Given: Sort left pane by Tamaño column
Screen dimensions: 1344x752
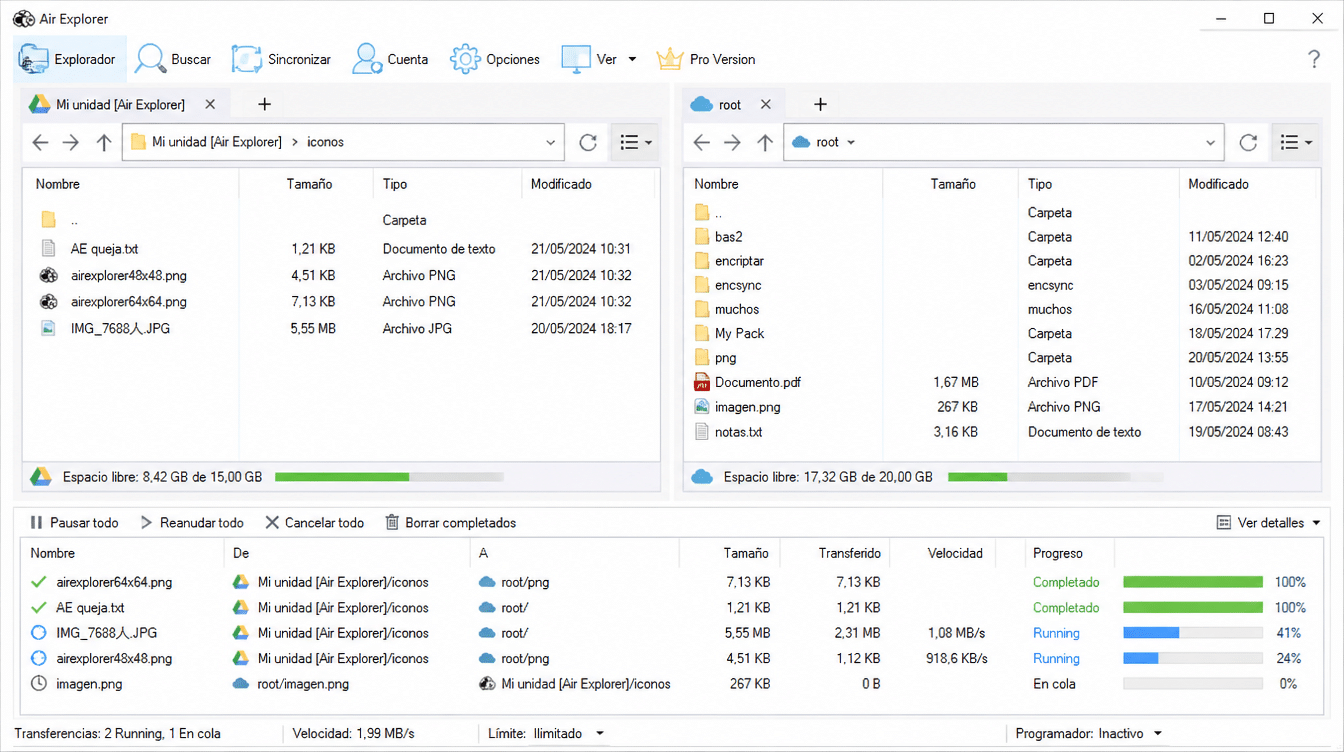Looking at the screenshot, I should pyautogui.click(x=307, y=184).
